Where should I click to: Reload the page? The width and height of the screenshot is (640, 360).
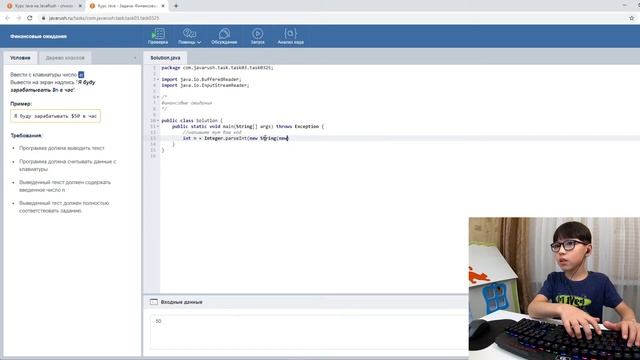[30, 18]
